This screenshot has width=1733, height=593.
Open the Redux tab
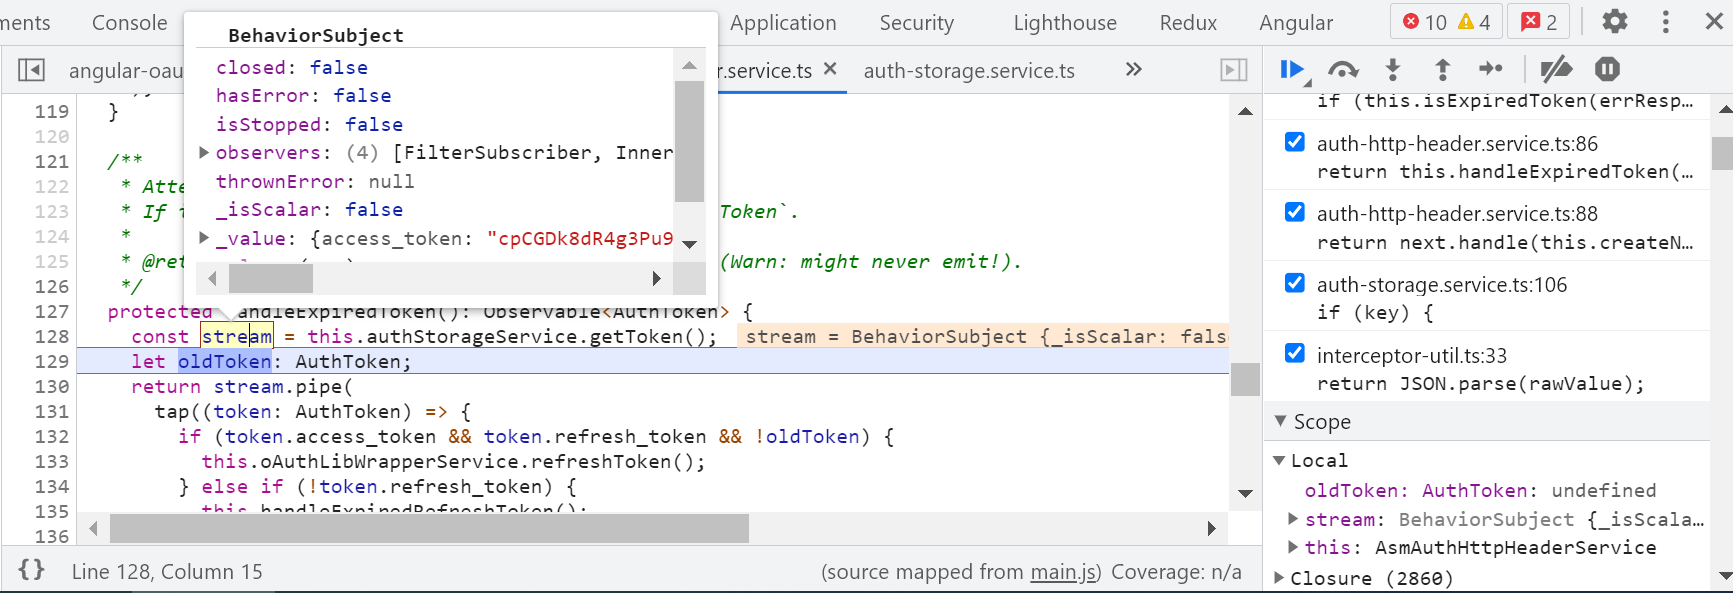click(x=1188, y=22)
